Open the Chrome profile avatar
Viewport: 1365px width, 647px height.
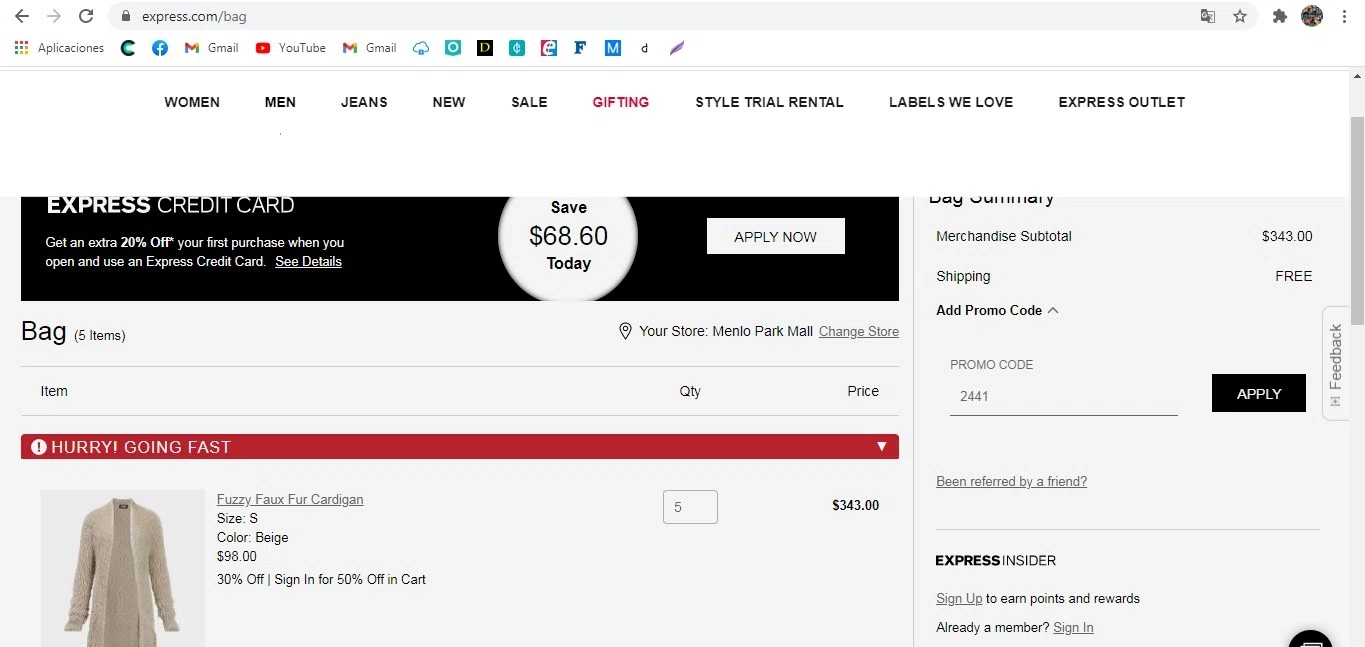point(1312,16)
